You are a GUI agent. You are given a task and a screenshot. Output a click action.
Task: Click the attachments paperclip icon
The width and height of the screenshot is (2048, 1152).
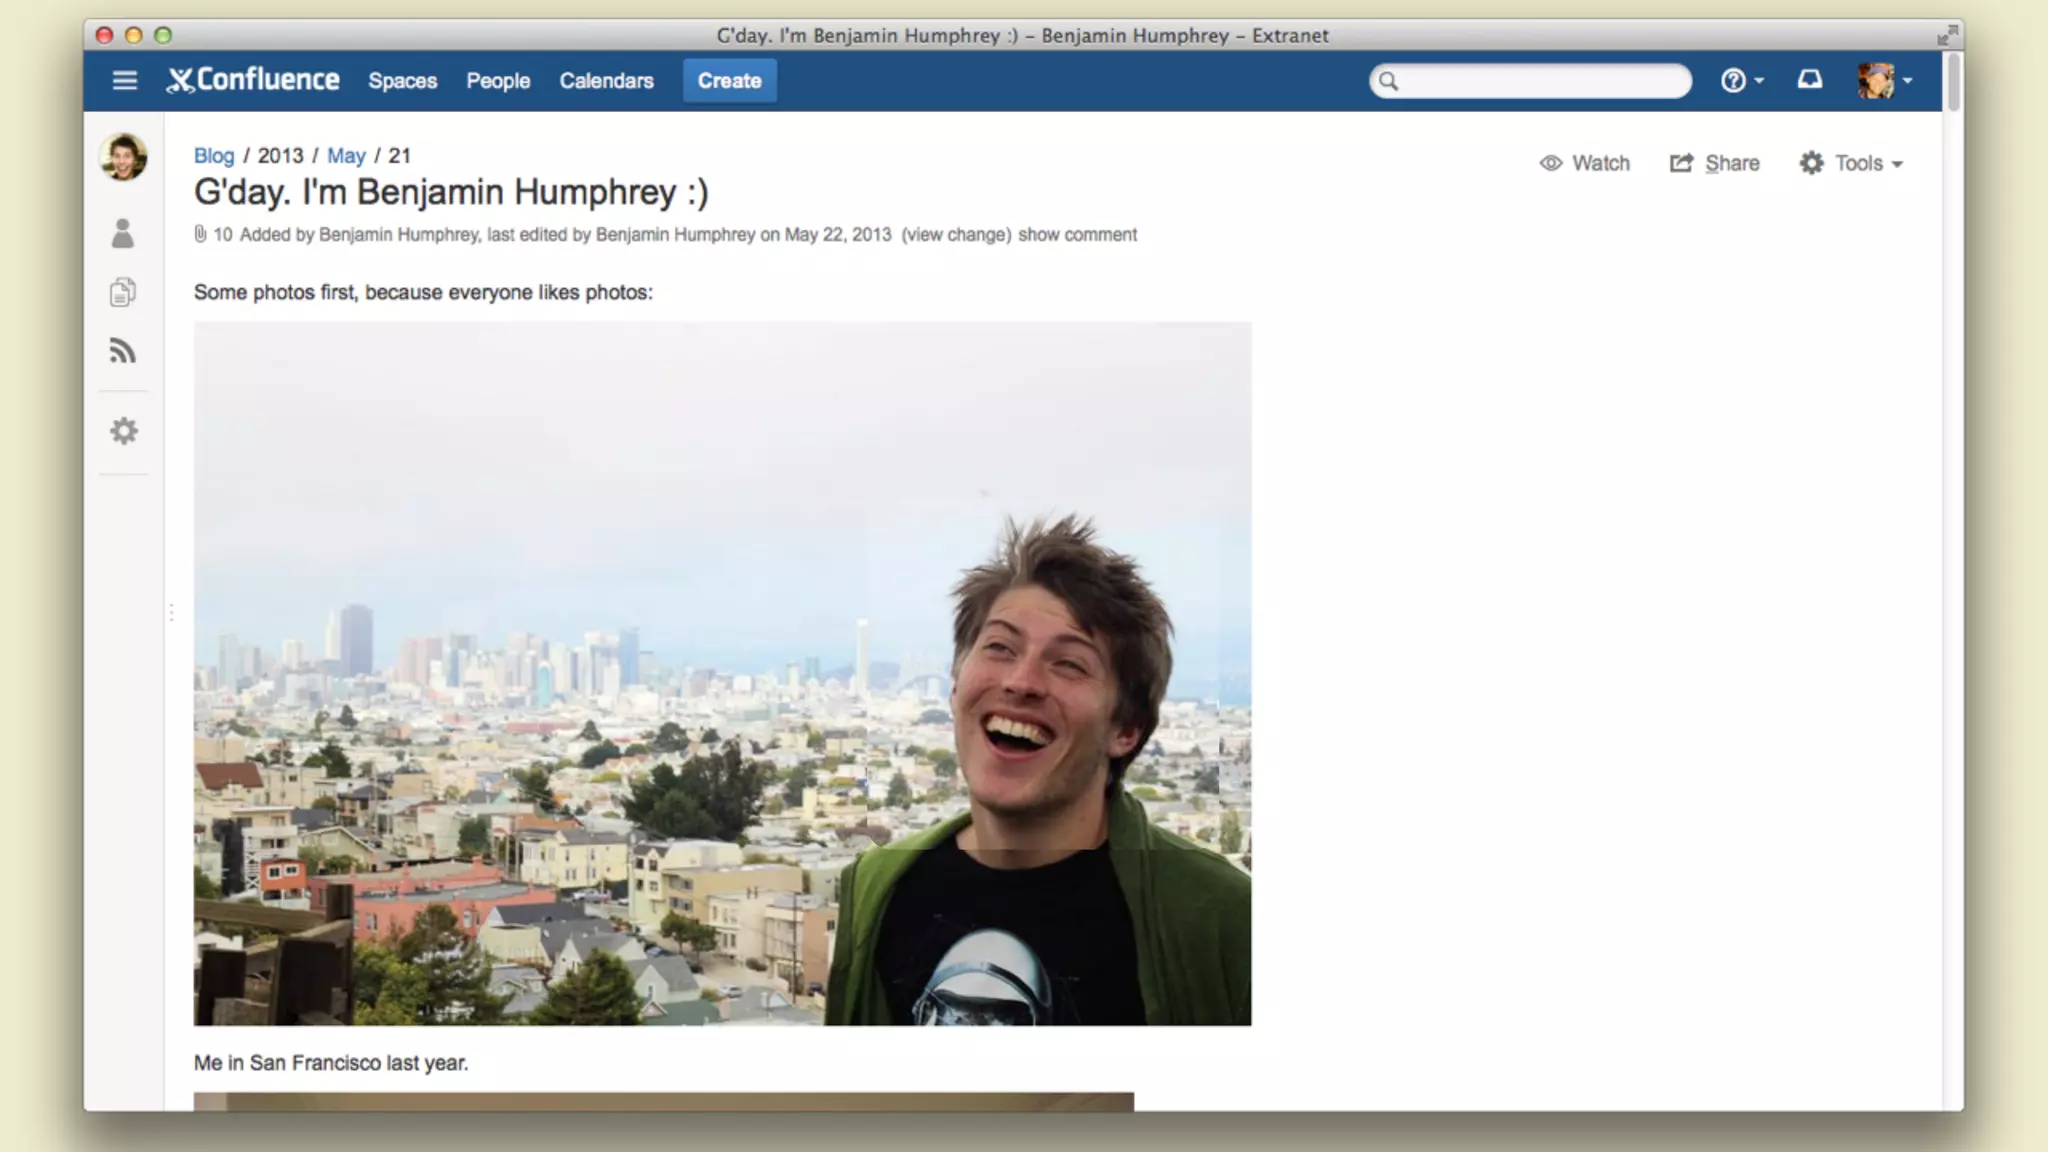click(x=200, y=234)
